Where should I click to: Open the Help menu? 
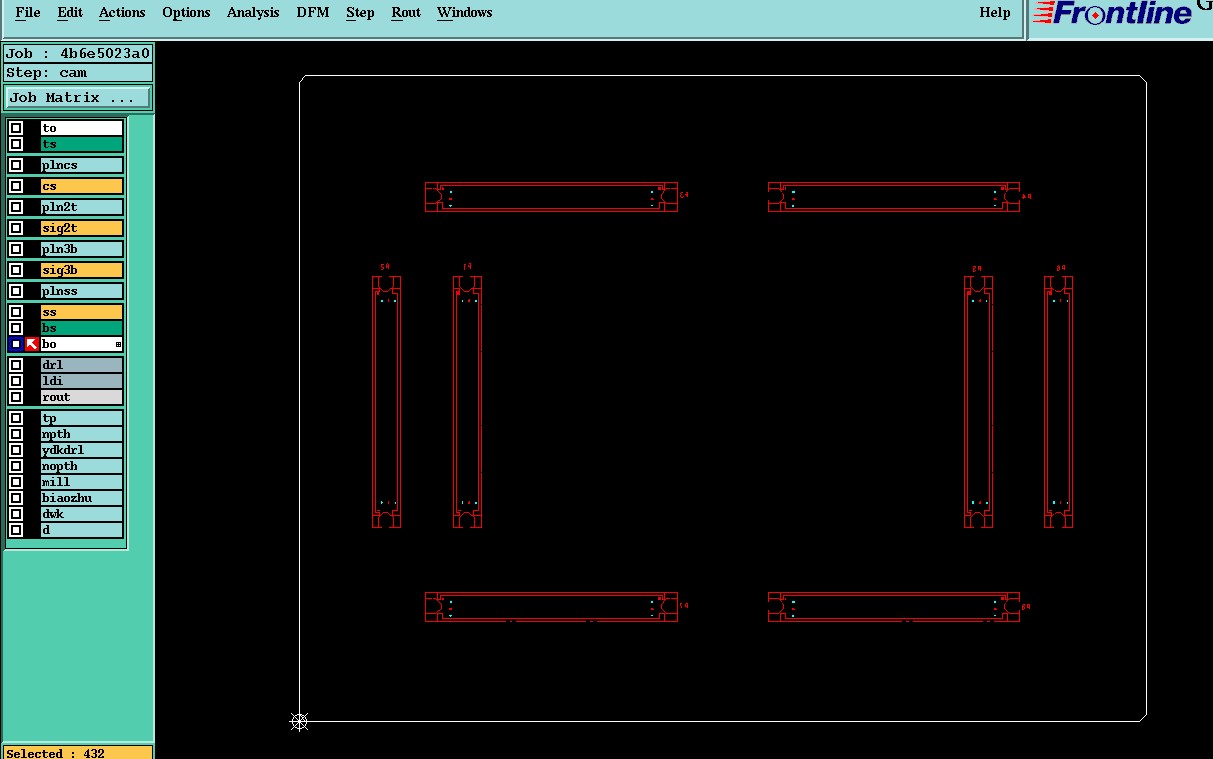[x=994, y=13]
